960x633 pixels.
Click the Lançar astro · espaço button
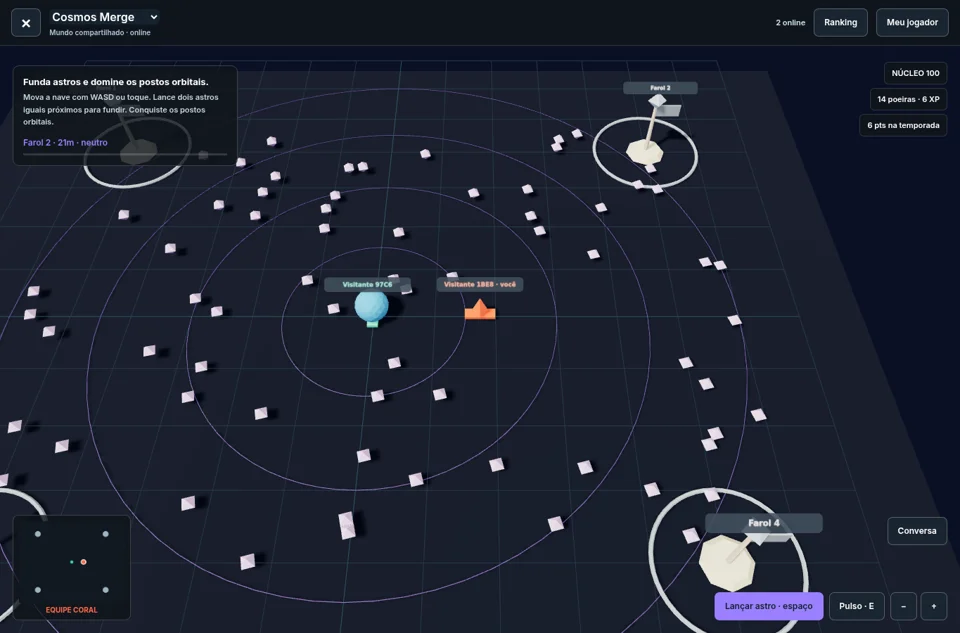[x=768, y=606]
